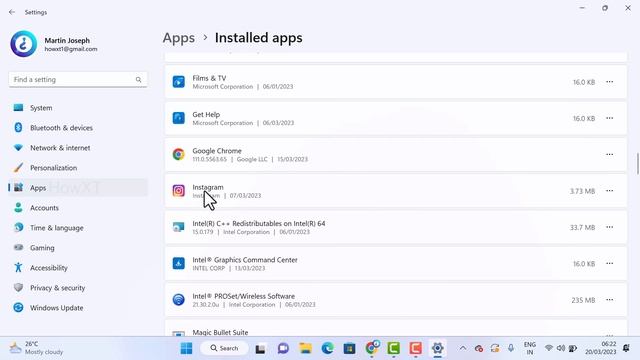
Task: Show hidden system tray icons
Action: click(462, 348)
